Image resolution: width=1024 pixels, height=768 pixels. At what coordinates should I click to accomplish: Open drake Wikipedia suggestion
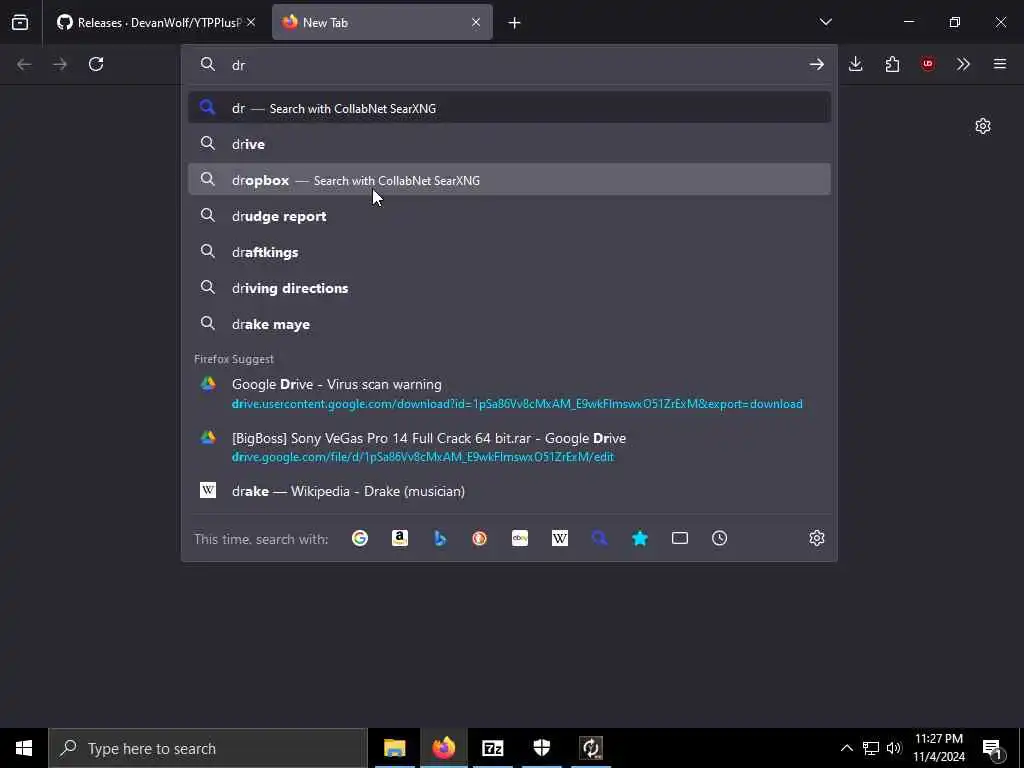point(509,491)
